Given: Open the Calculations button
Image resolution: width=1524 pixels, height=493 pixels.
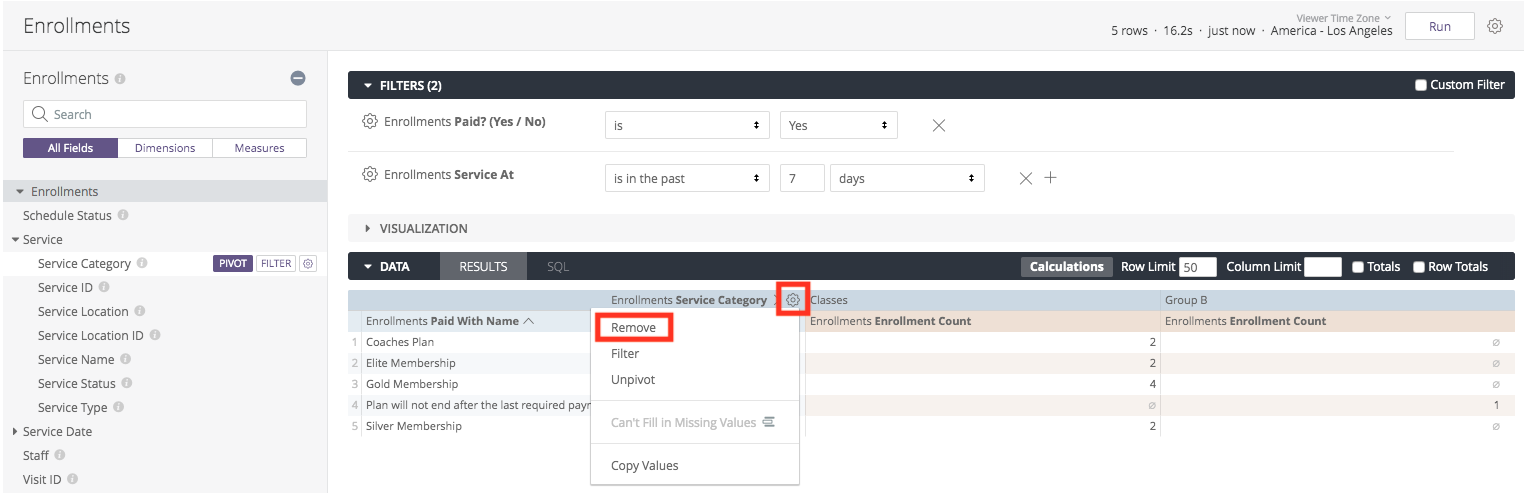Looking at the screenshot, I should tap(1066, 267).
